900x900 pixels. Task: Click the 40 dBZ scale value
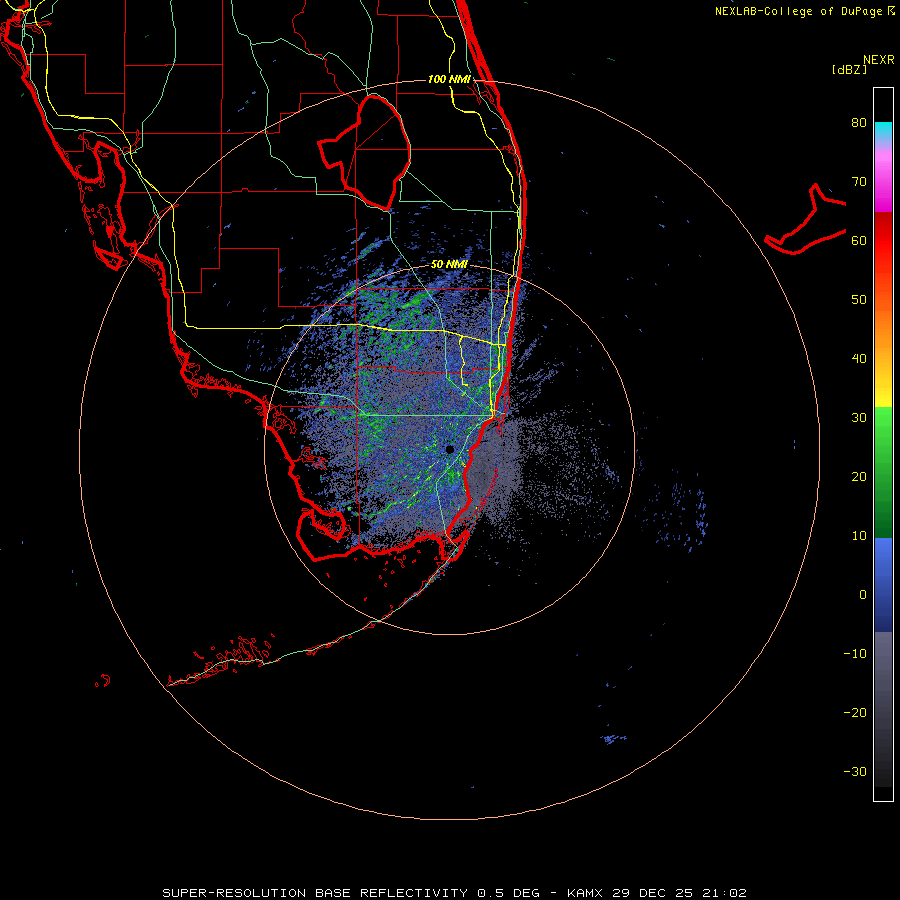[859, 359]
